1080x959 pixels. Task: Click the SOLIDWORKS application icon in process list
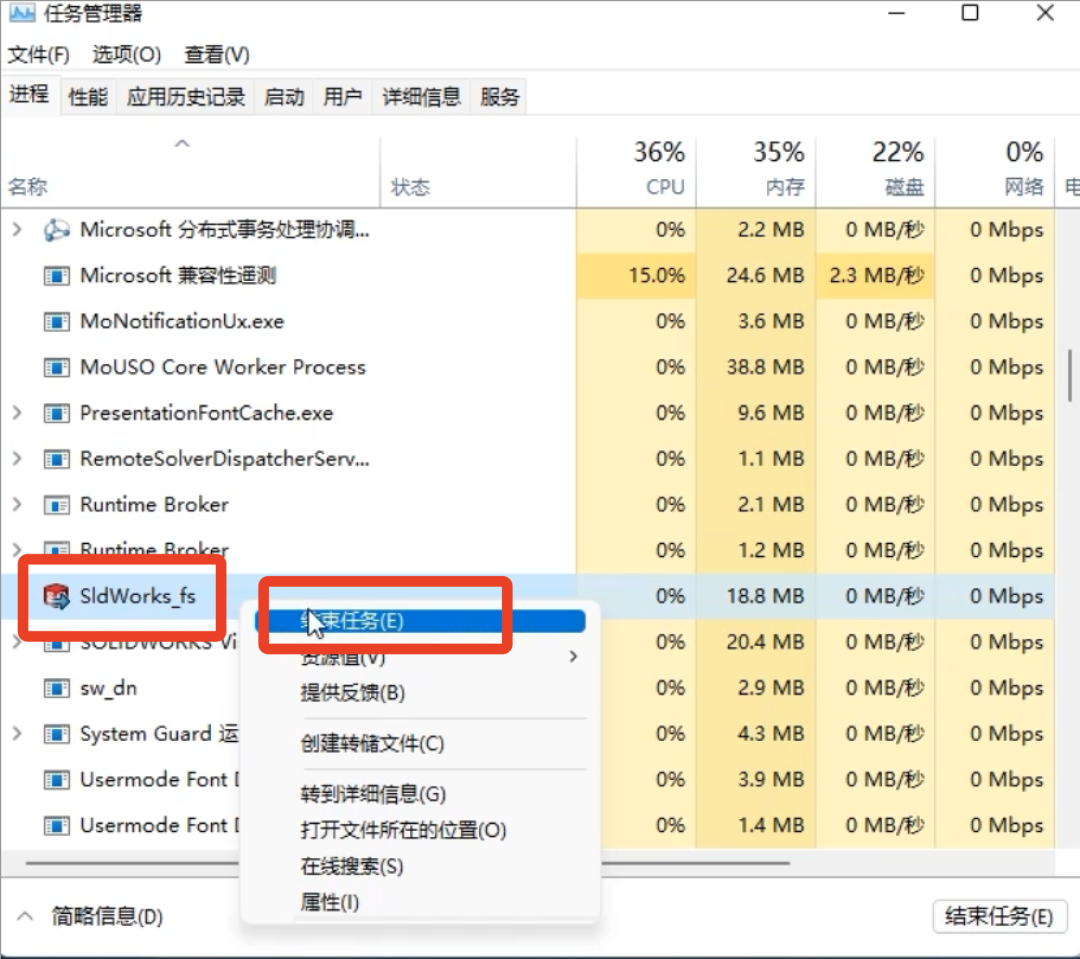[58, 642]
